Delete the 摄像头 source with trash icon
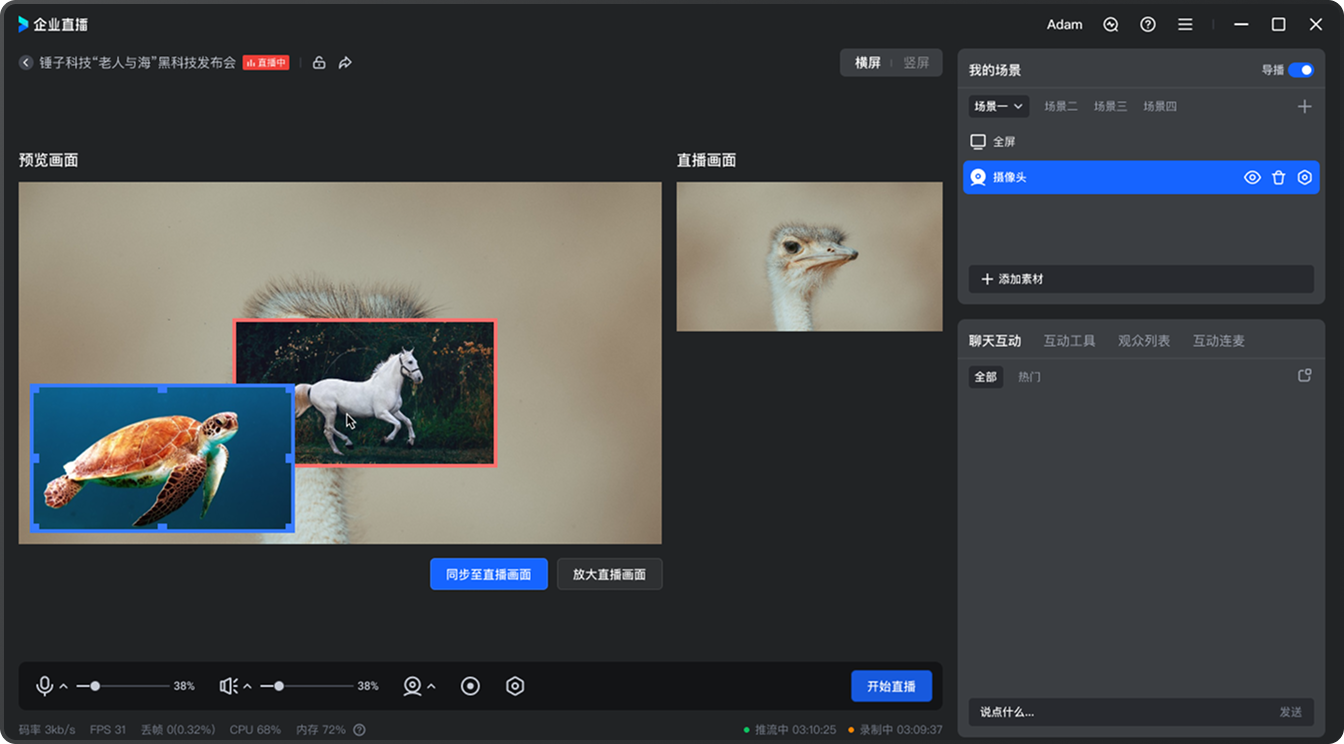The height and width of the screenshot is (744, 1344). click(x=1278, y=178)
